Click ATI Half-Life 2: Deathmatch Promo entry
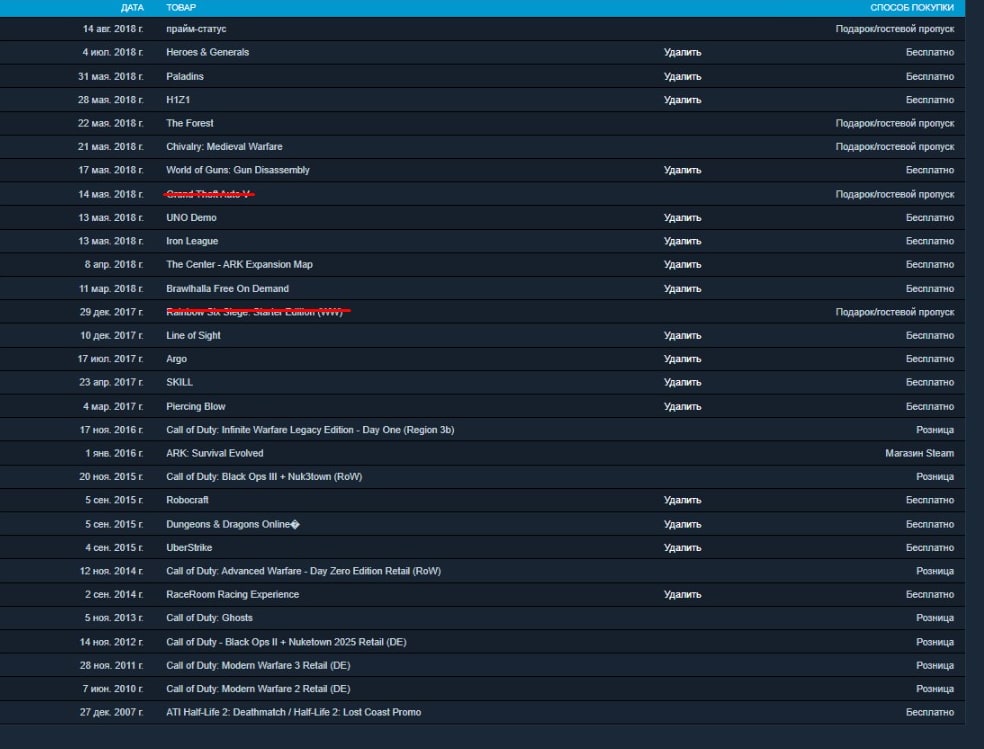This screenshot has height=749, width=984. coord(294,712)
